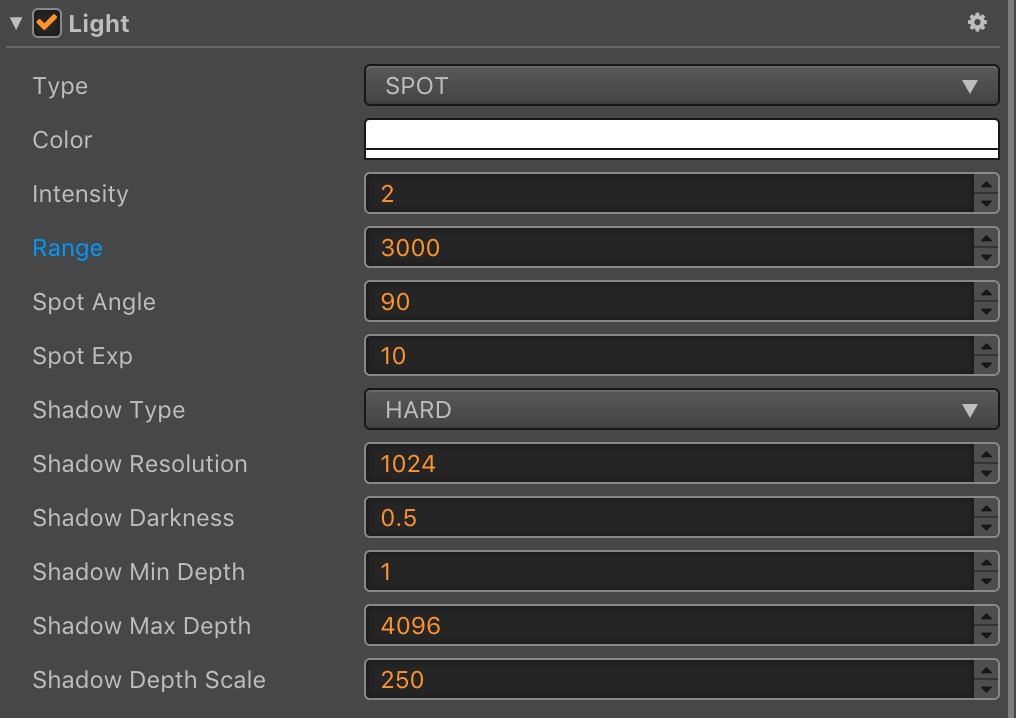The height and width of the screenshot is (718, 1016).
Task: Click the Shadow Min Depth label
Action: tap(139, 572)
